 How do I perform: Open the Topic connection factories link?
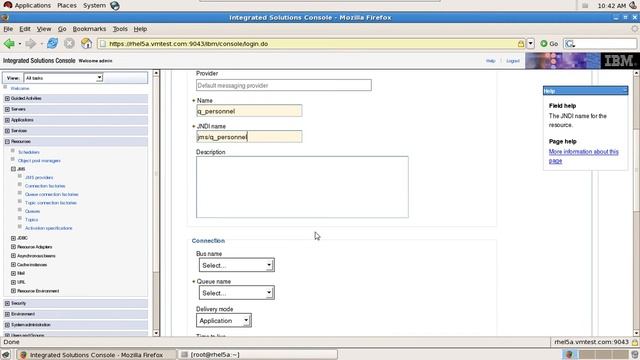(x=51, y=203)
